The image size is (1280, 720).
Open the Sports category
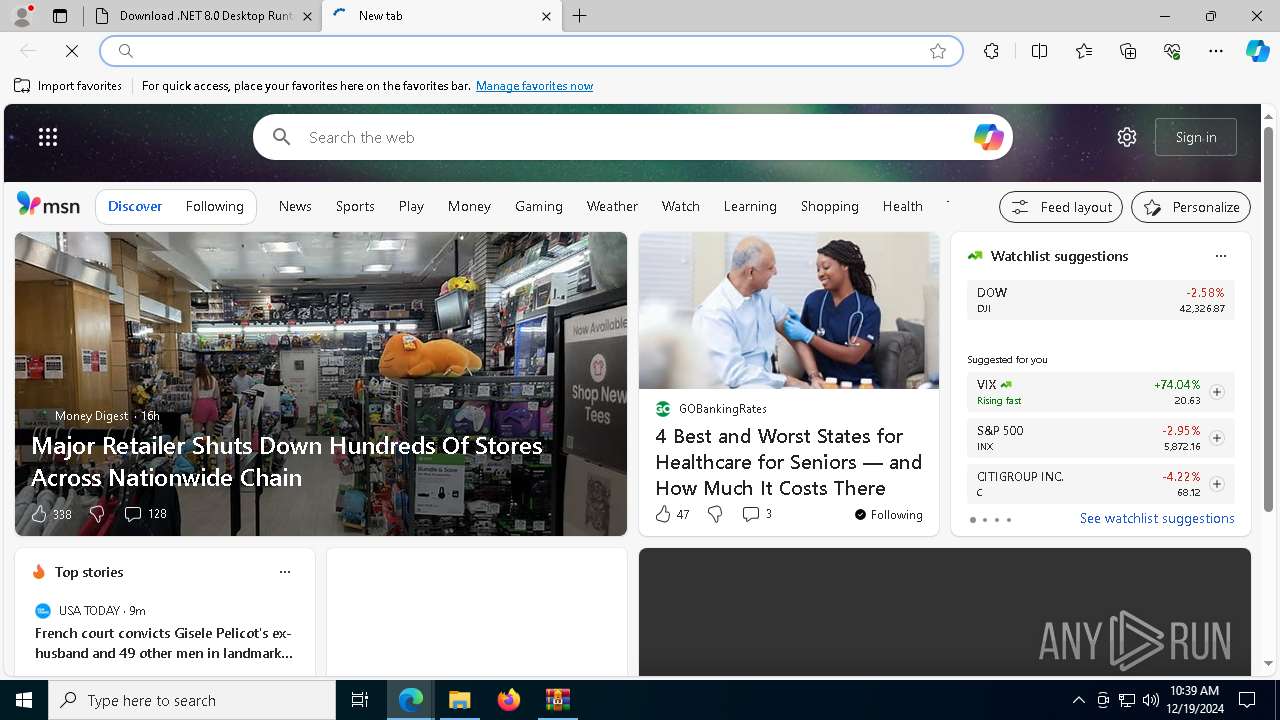click(355, 206)
